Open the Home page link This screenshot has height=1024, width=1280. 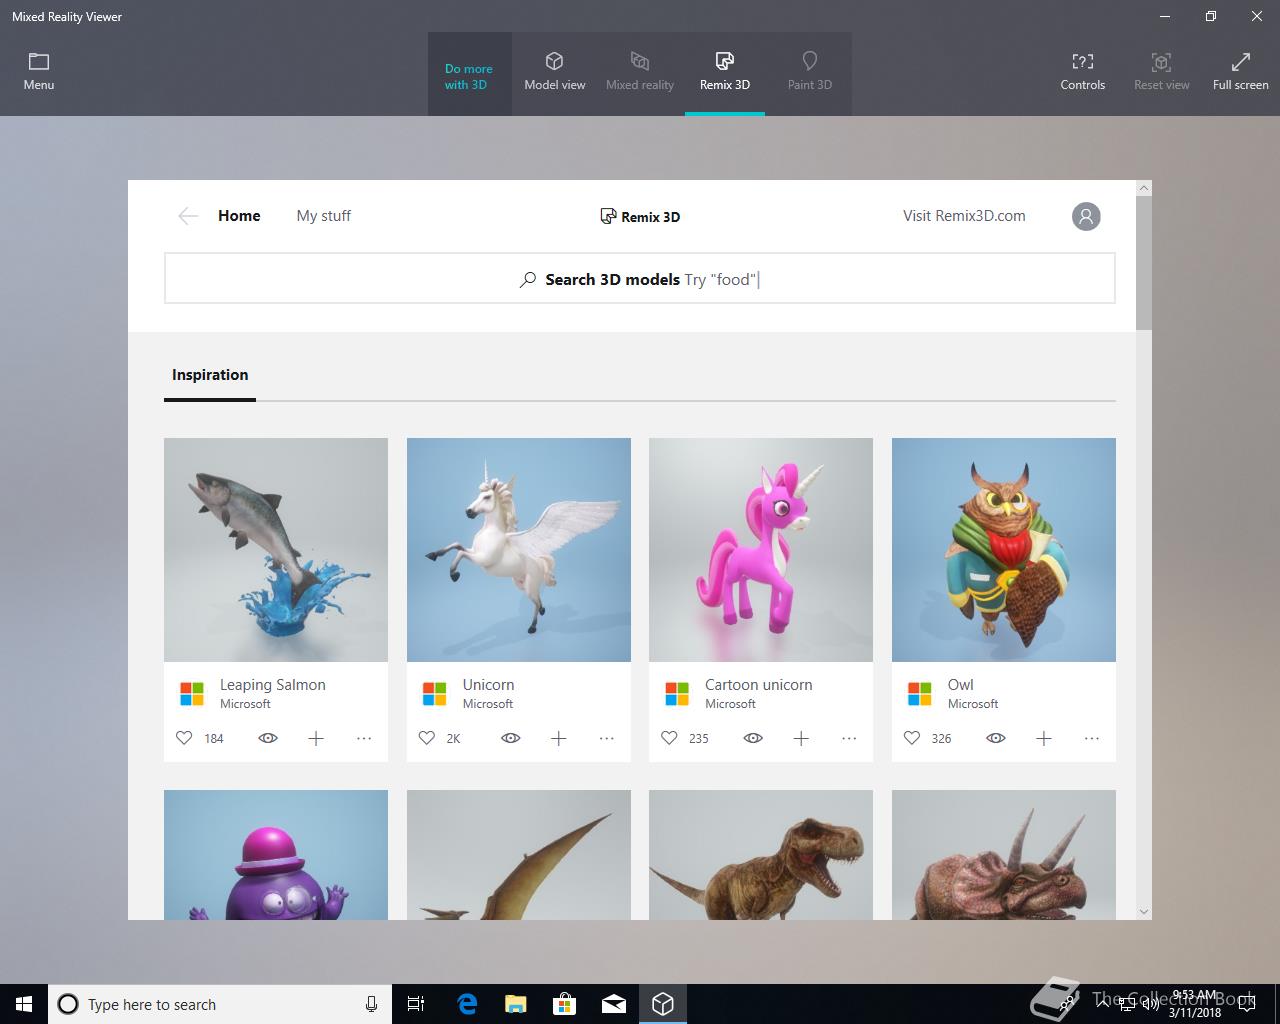(239, 216)
